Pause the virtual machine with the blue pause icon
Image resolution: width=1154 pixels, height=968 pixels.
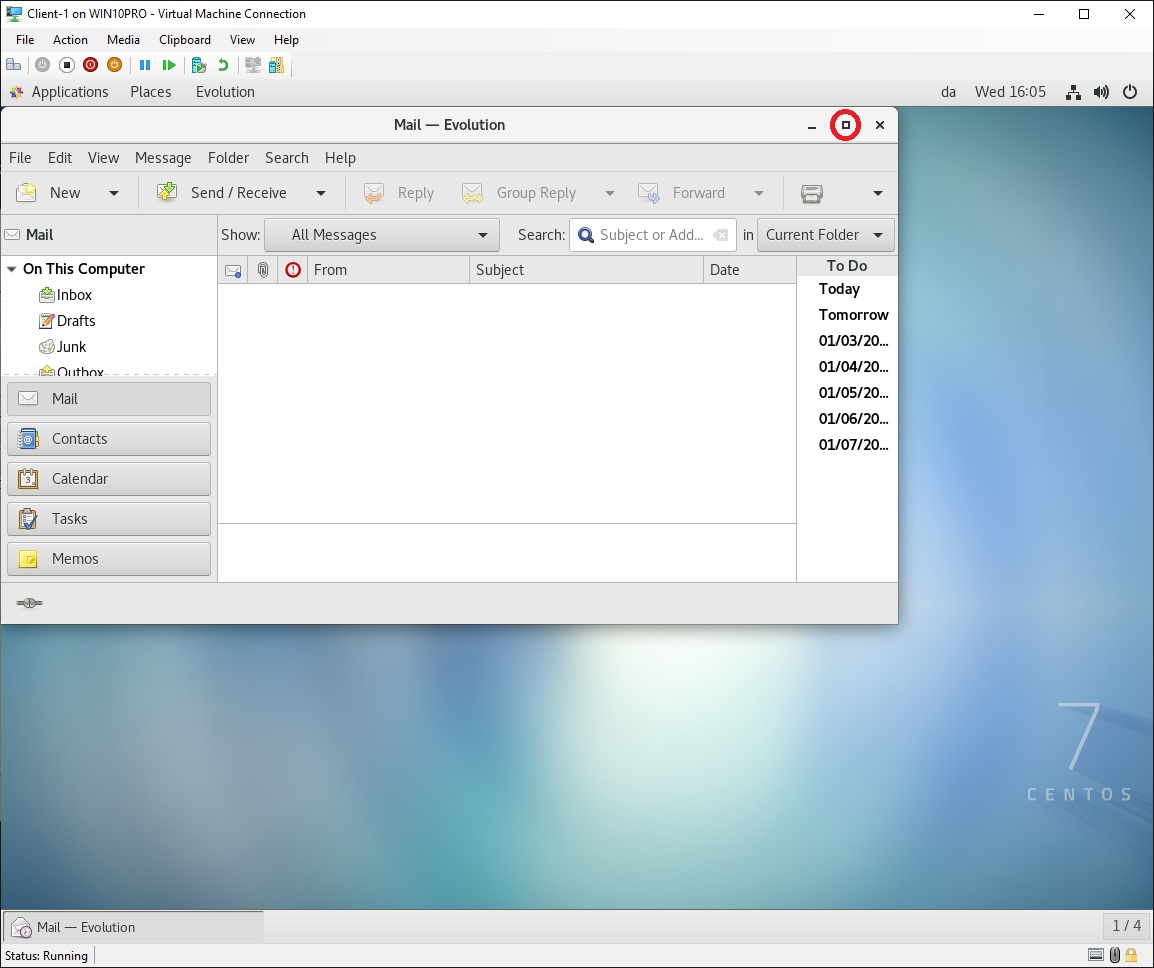click(145, 65)
